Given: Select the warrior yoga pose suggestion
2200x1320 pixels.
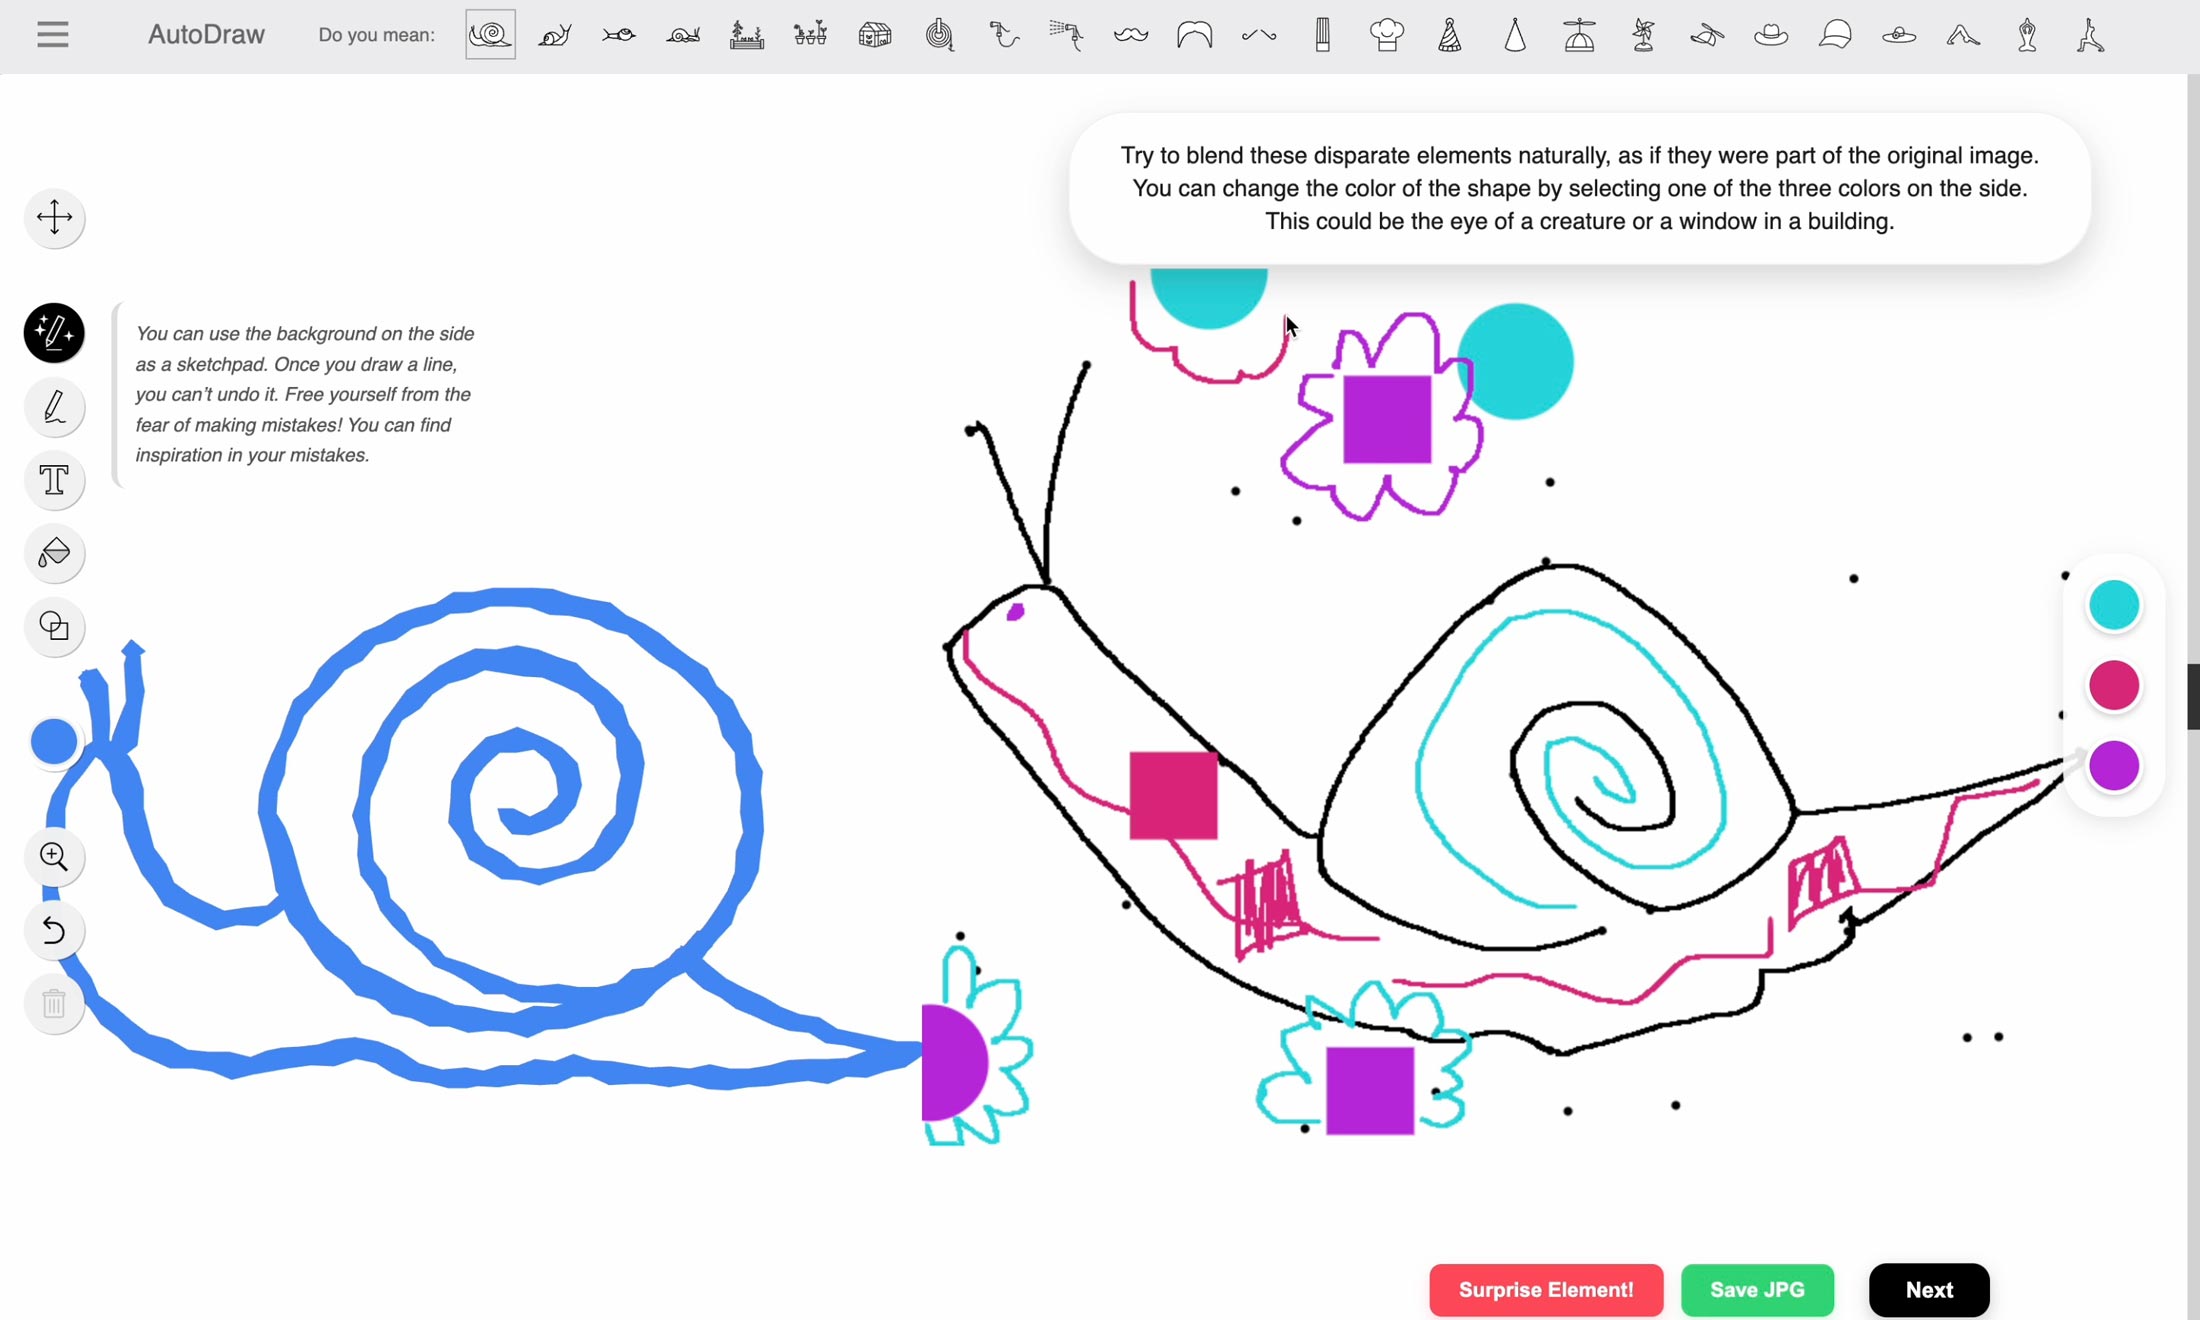Looking at the screenshot, I should pyautogui.click(x=2091, y=35).
